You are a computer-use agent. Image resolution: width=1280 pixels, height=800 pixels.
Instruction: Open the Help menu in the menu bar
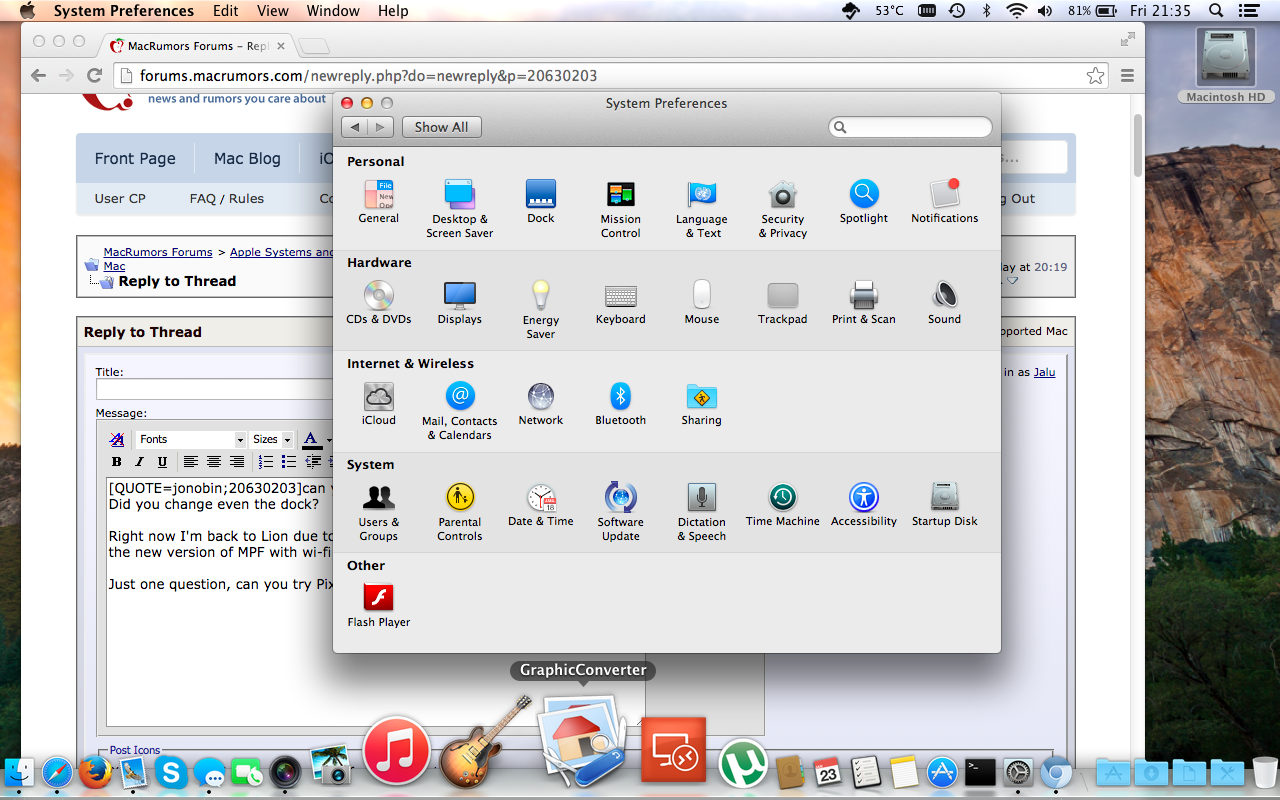click(393, 11)
